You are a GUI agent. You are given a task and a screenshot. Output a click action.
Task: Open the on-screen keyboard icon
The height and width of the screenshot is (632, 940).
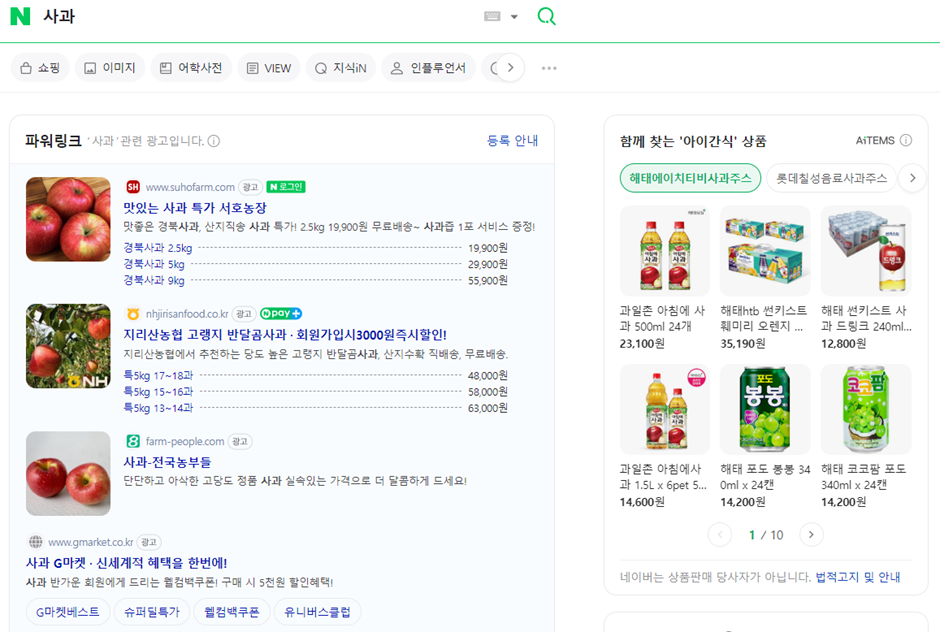coord(492,16)
